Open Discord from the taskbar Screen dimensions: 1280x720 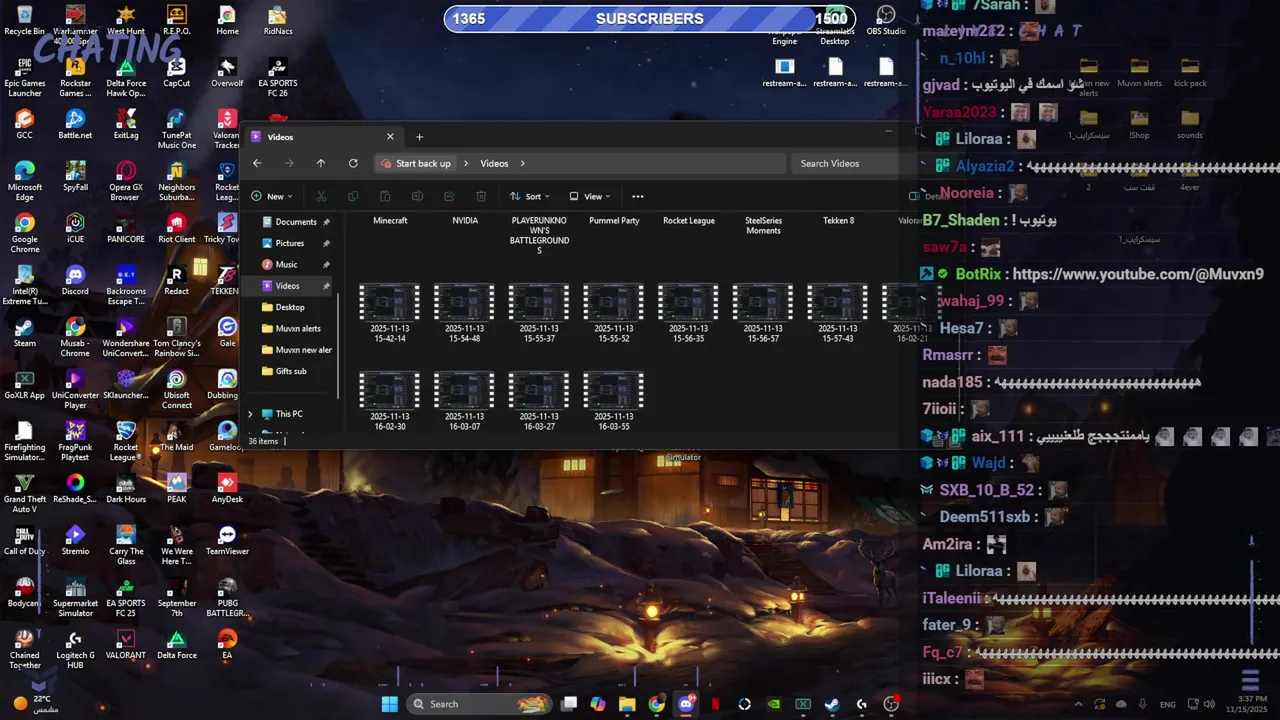click(686, 704)
